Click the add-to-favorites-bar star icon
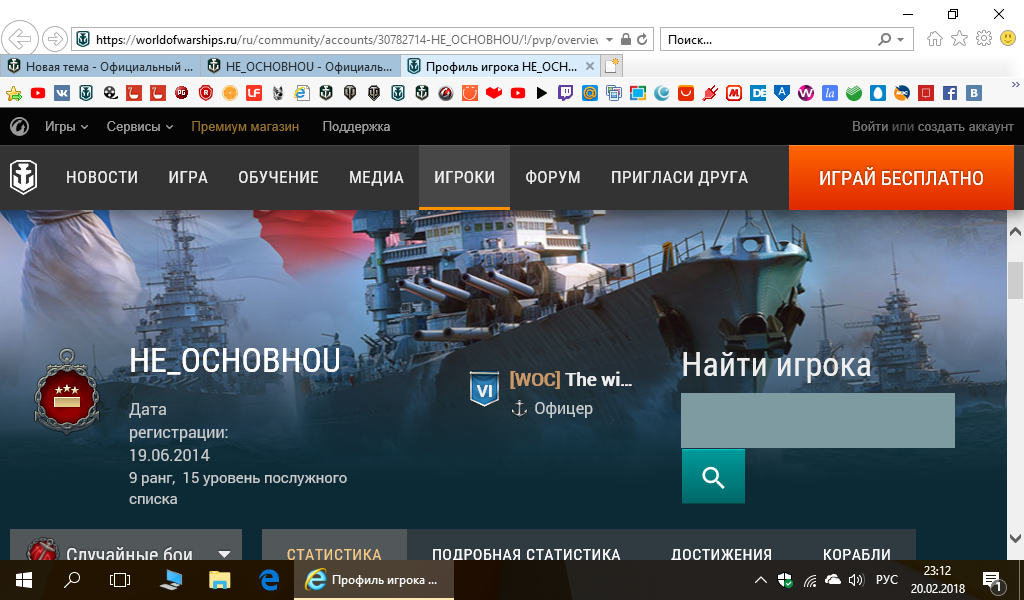This screenshot has width=1024, height=600. click(x=14, y=93)
